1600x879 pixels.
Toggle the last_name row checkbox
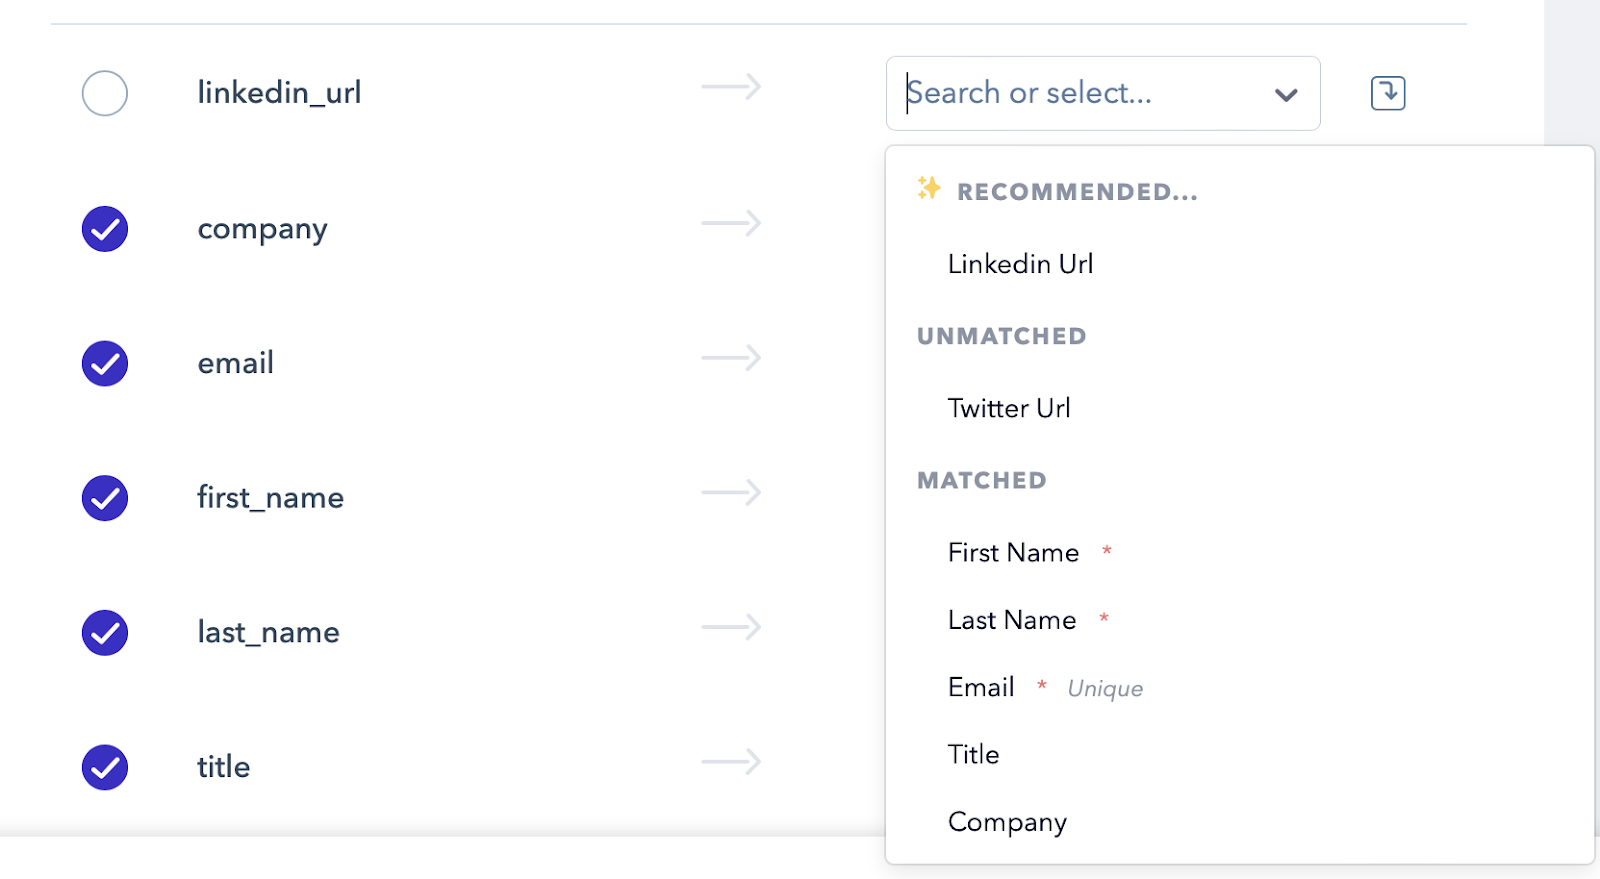point(105,633)
